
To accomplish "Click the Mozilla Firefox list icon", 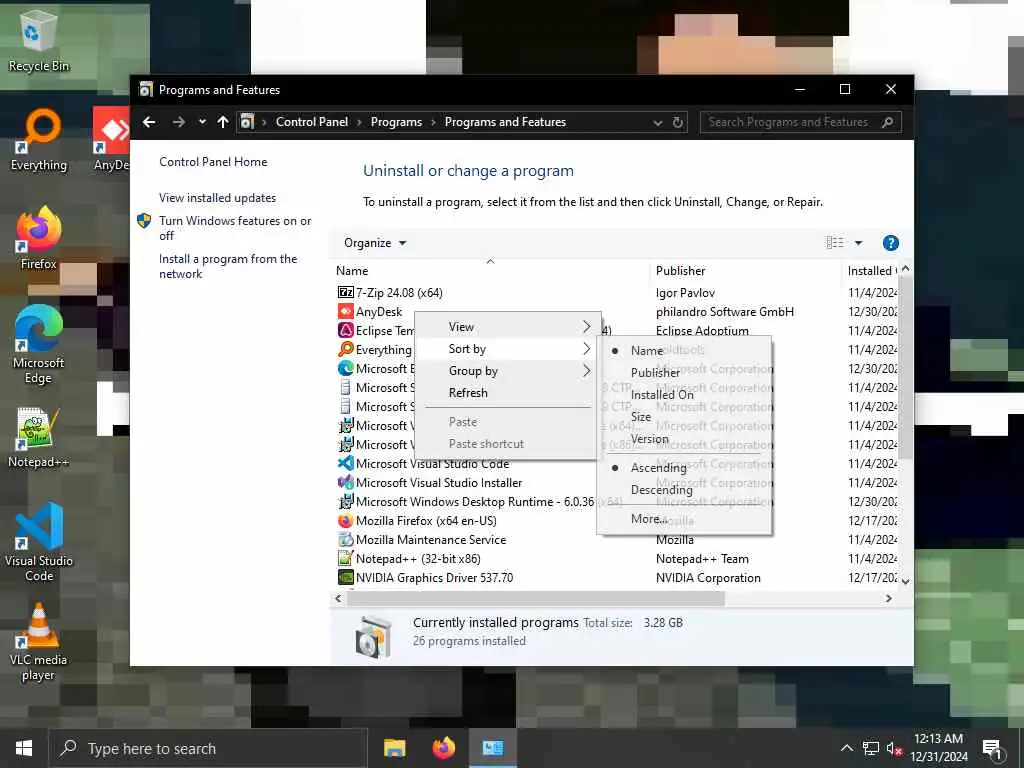I will point(345,520).
